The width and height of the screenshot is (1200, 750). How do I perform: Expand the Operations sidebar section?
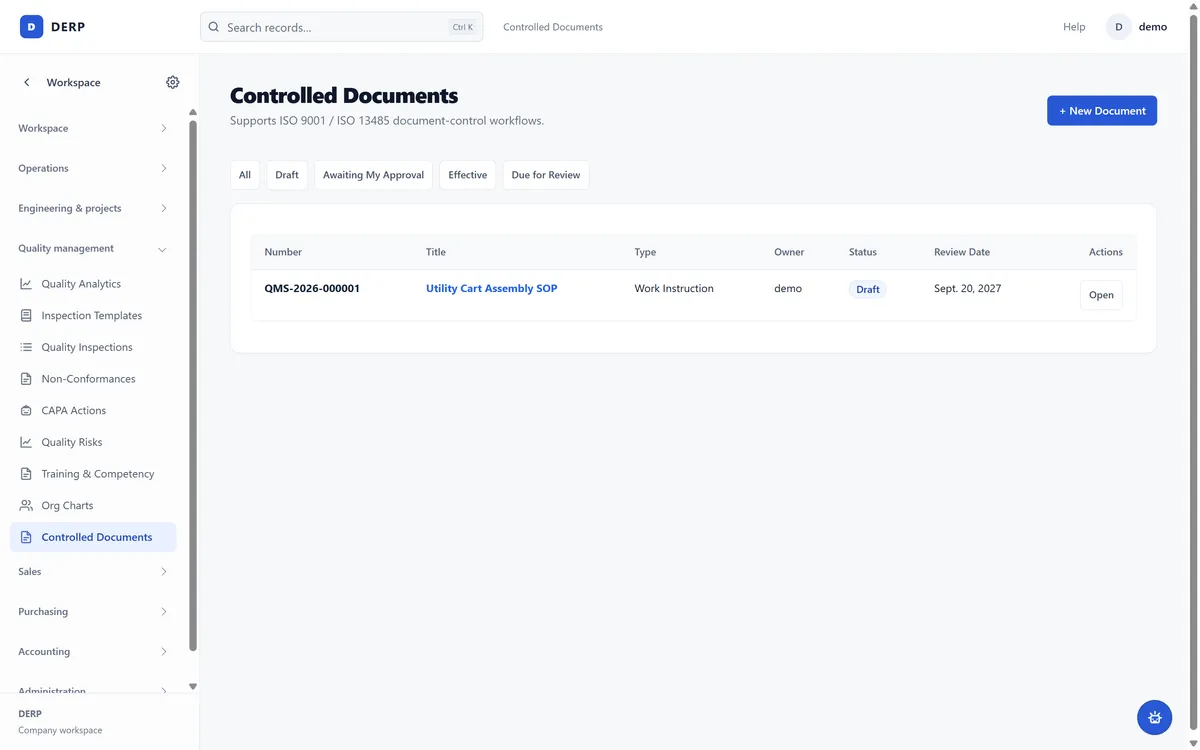pyautogui.click(x=93, y=168)
